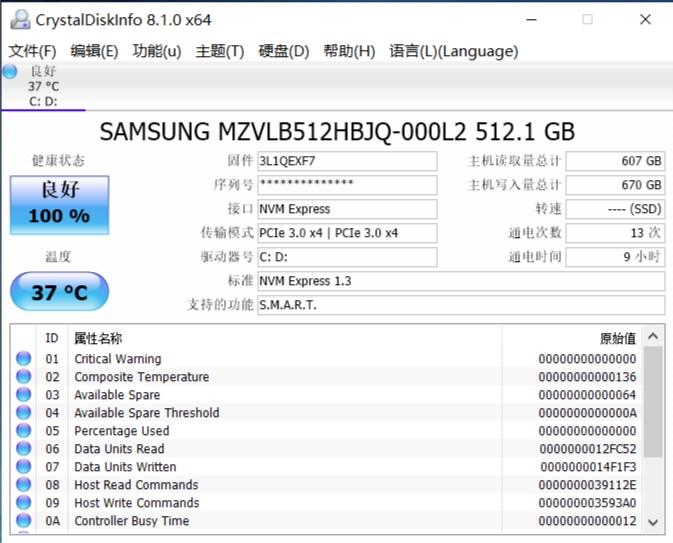The image size is (673, 543).
Task: Click the 670 GB host writes value
Action: [x=615, y=185]
